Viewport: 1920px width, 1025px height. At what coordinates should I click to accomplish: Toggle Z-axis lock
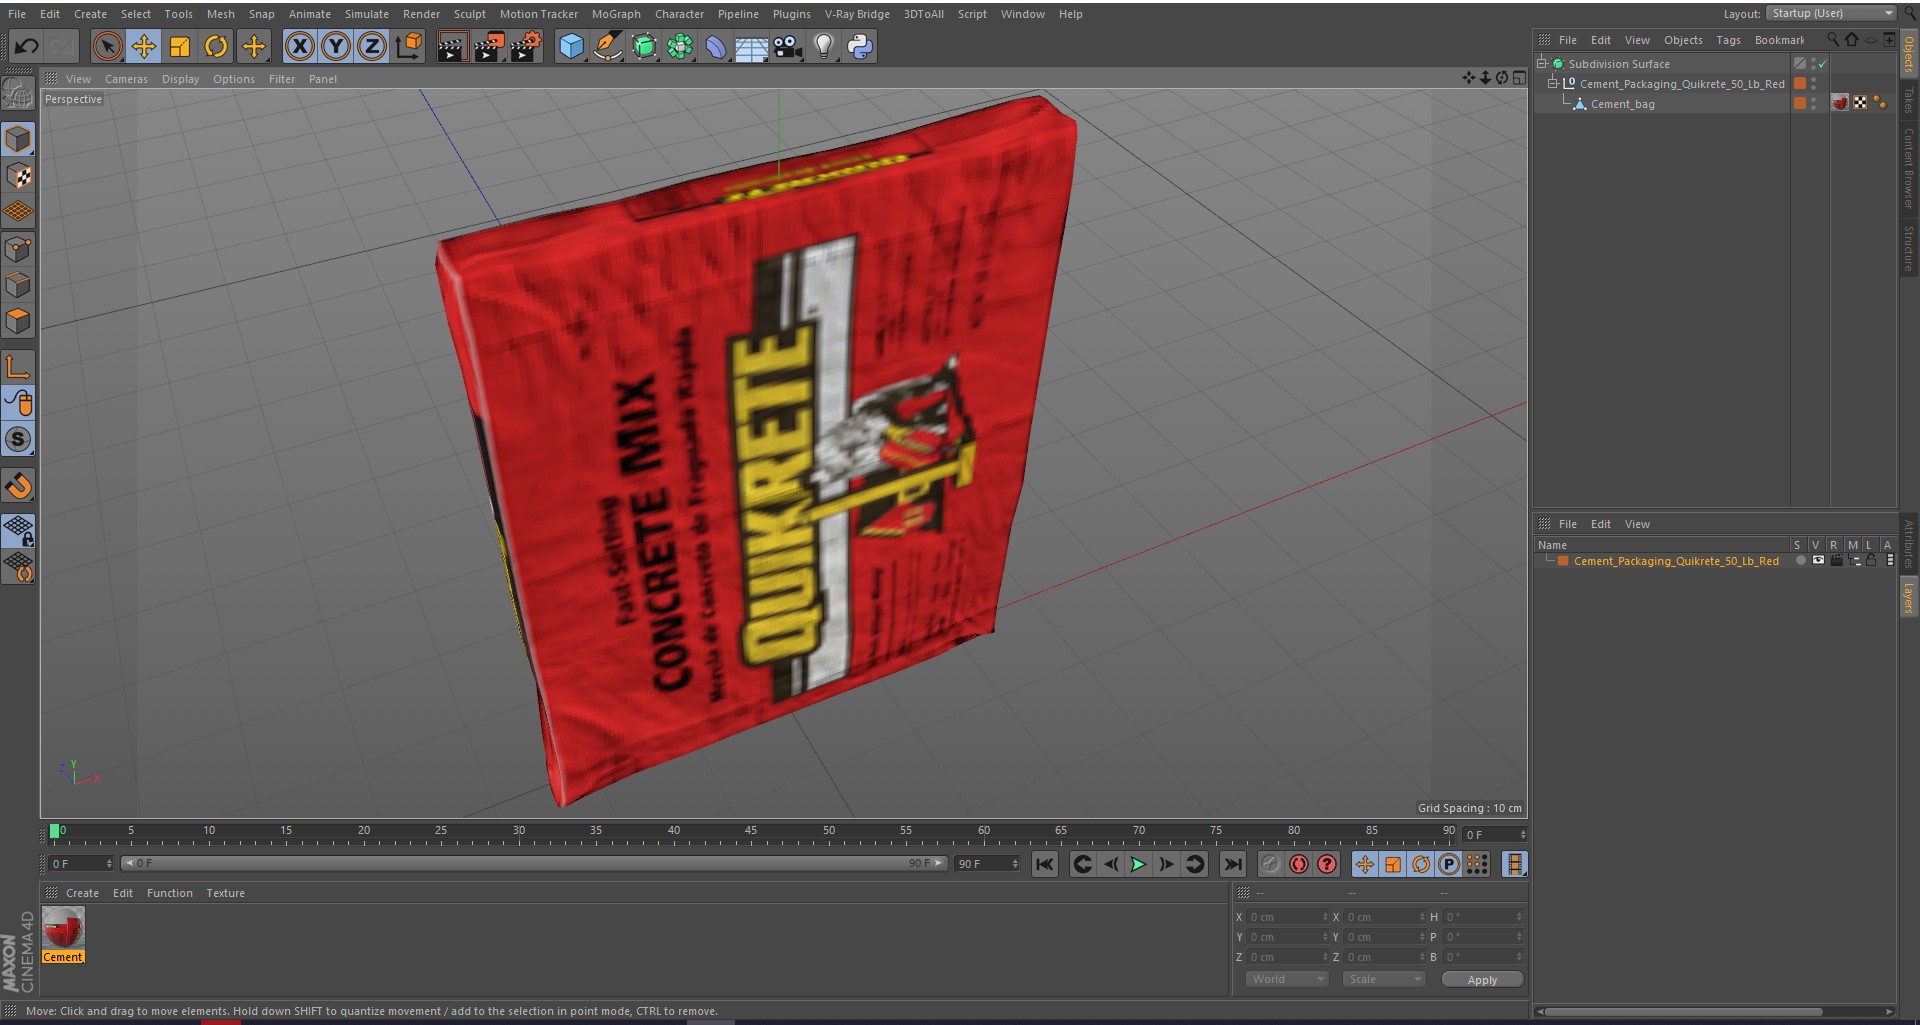coord(372,46)
